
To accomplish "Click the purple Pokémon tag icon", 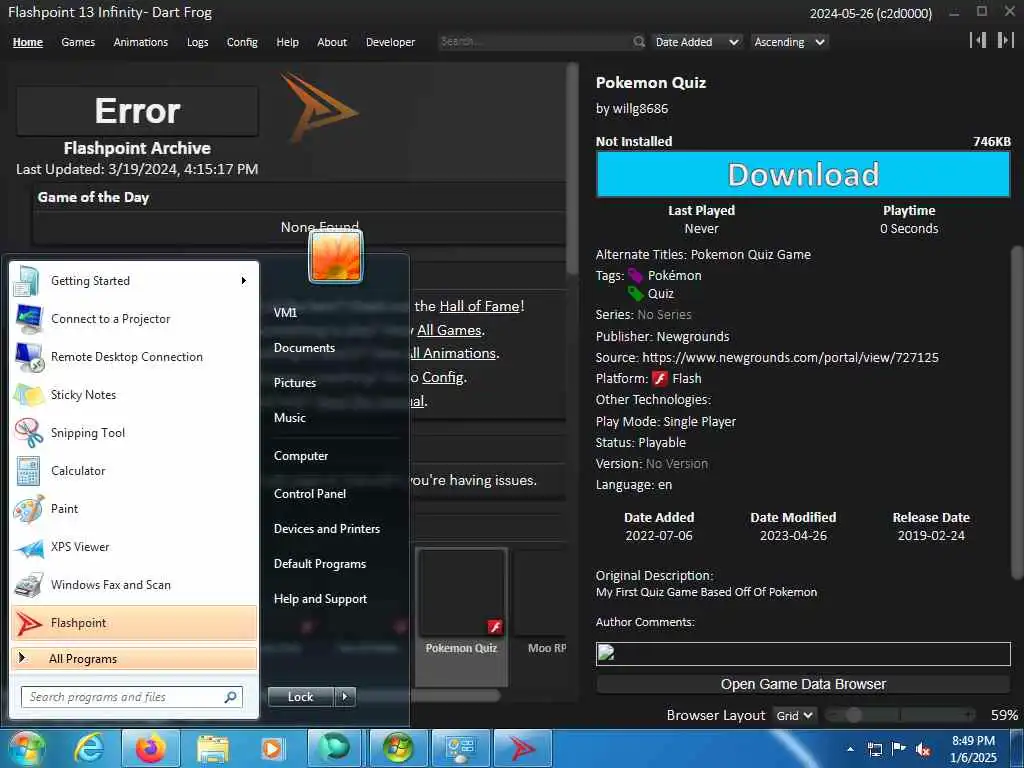I will 635,275.
